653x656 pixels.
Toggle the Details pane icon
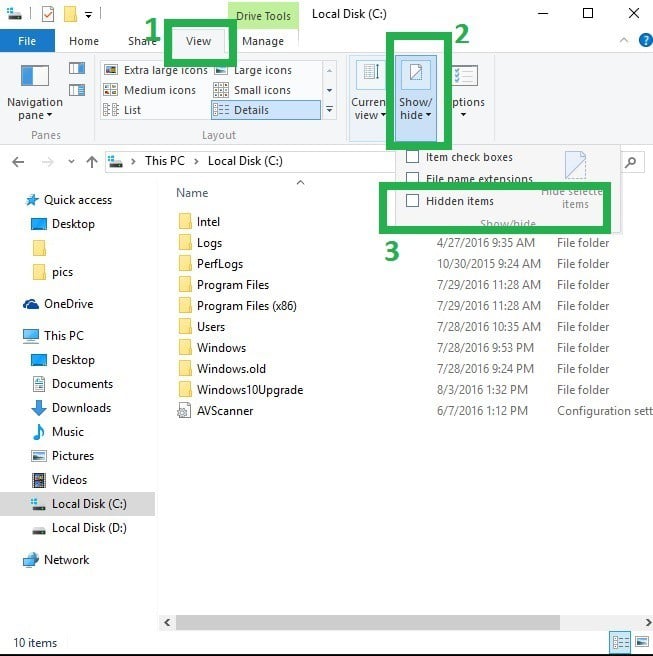tap(77, 90)
